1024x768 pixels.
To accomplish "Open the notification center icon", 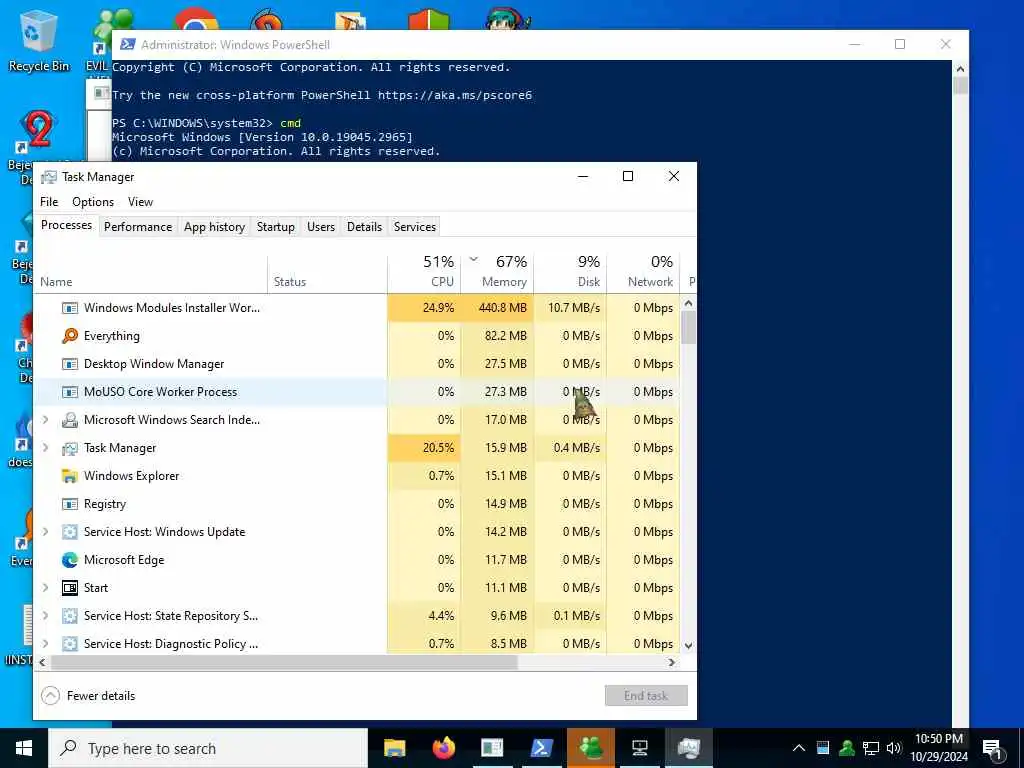I will [x=993, y=749].
